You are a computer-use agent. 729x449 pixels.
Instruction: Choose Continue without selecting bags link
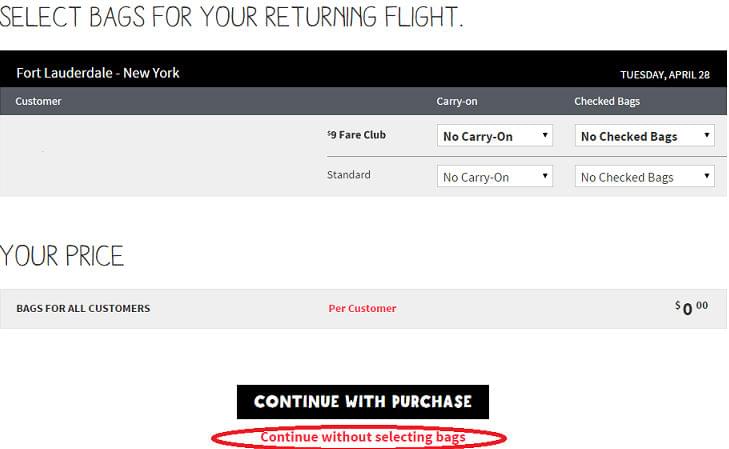363,437
